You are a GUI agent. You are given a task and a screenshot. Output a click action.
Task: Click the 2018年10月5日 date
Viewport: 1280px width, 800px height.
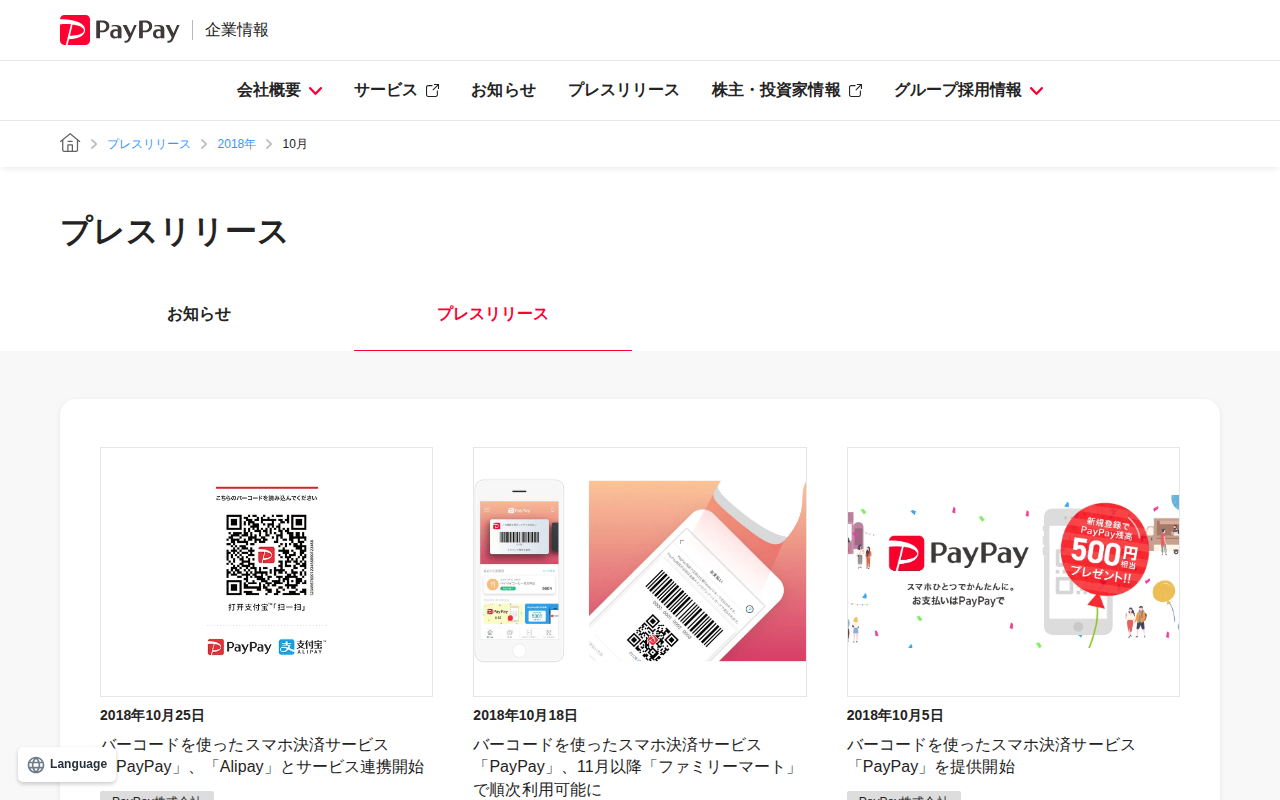[x=895, y=715]
